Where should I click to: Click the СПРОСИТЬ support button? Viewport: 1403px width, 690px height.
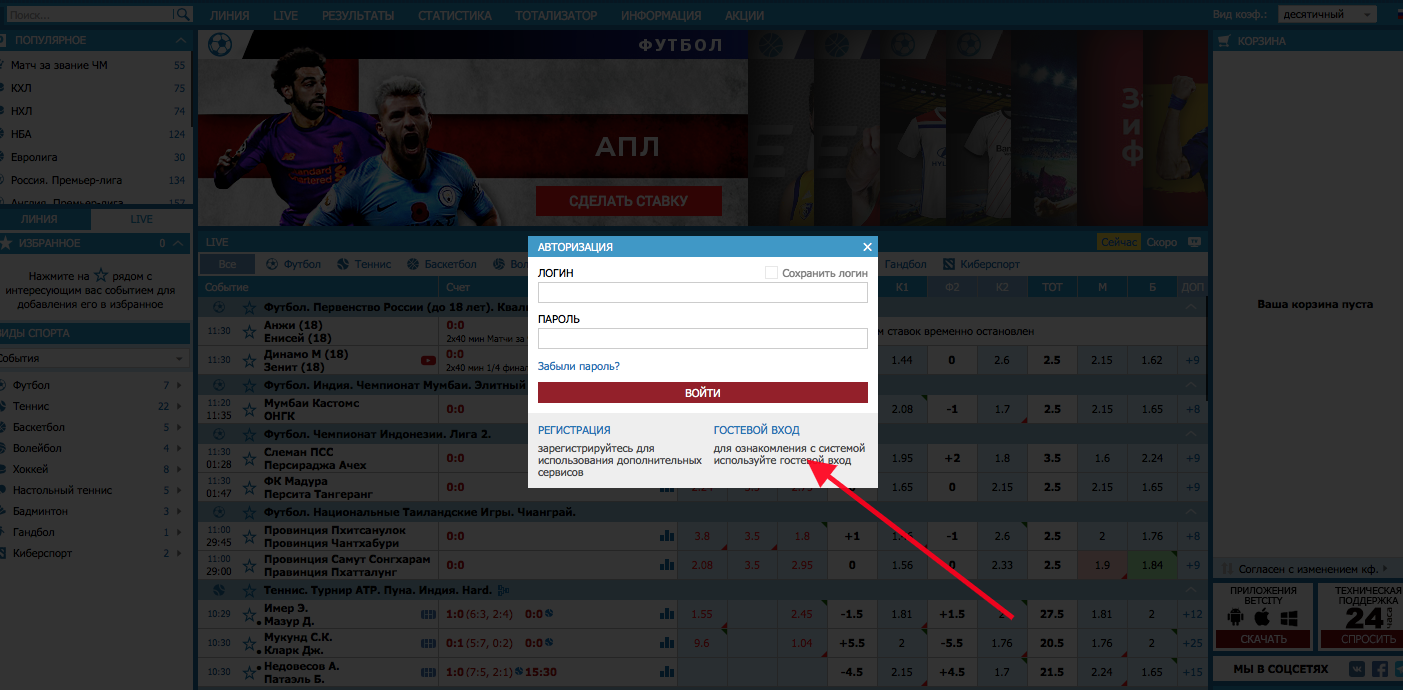(x=1362, y=639)
